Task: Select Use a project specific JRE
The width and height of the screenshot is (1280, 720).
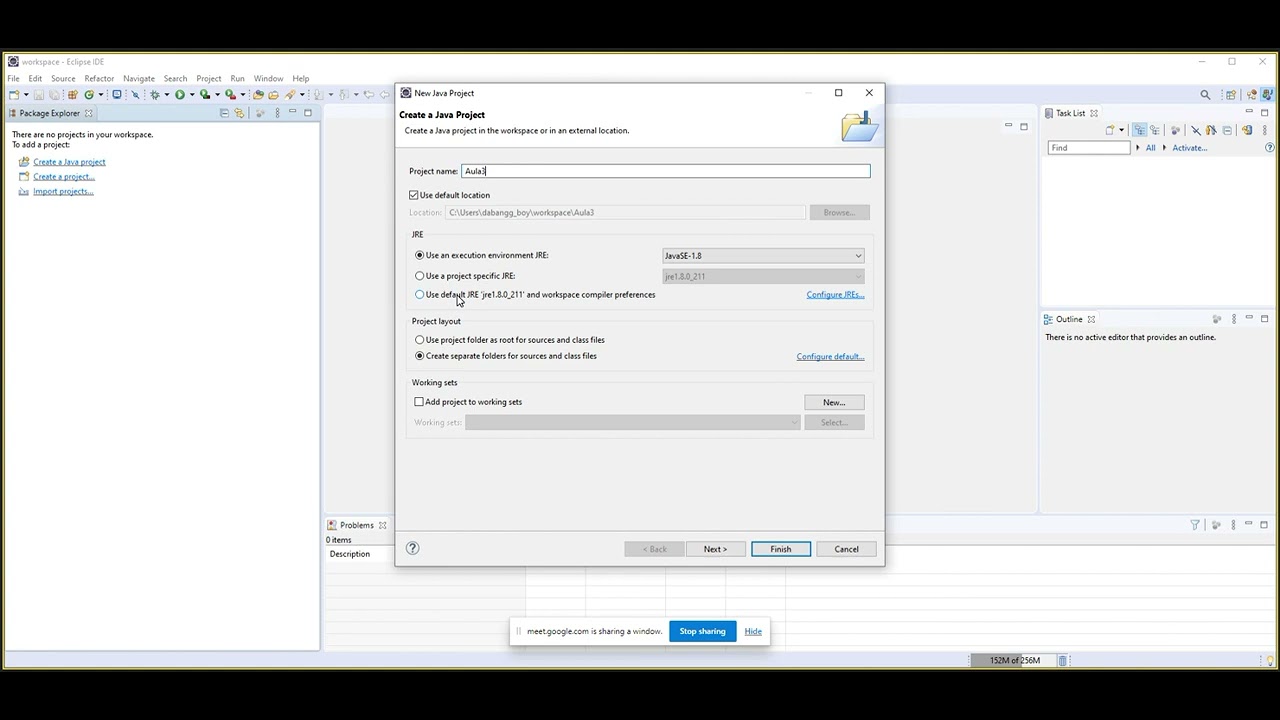Action: (420, 275)
